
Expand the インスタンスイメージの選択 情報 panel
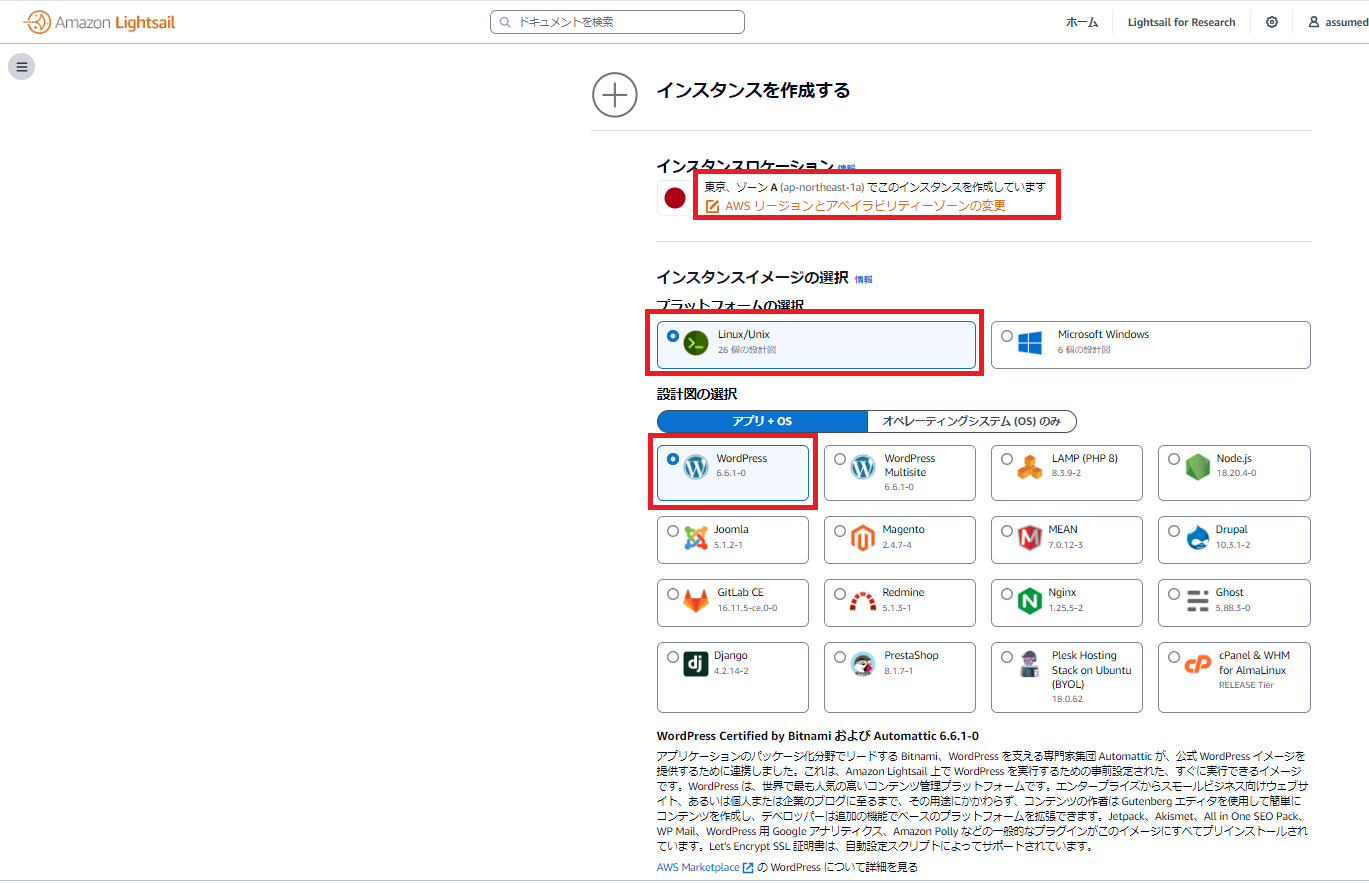click(x=862, y=279)
